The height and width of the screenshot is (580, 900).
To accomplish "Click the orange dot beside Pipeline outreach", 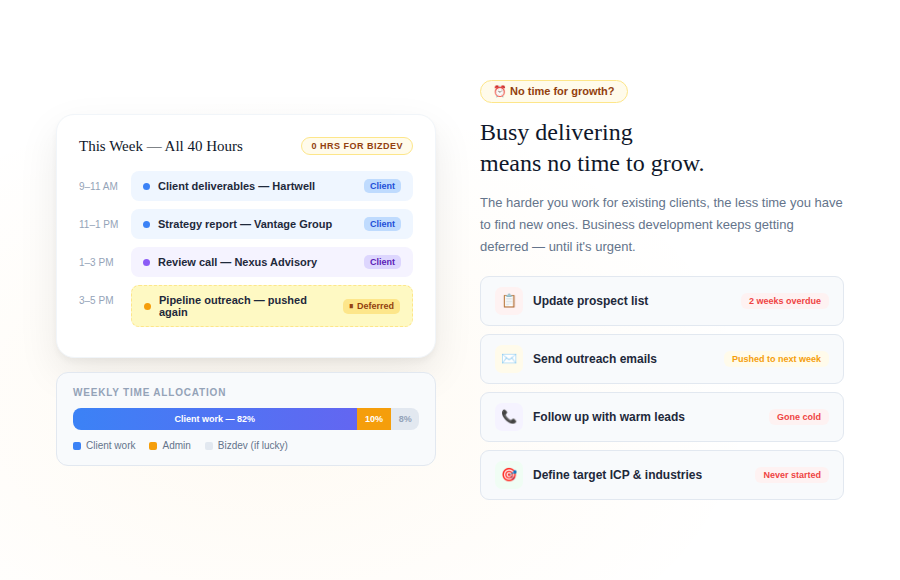I will click(148, 306).
